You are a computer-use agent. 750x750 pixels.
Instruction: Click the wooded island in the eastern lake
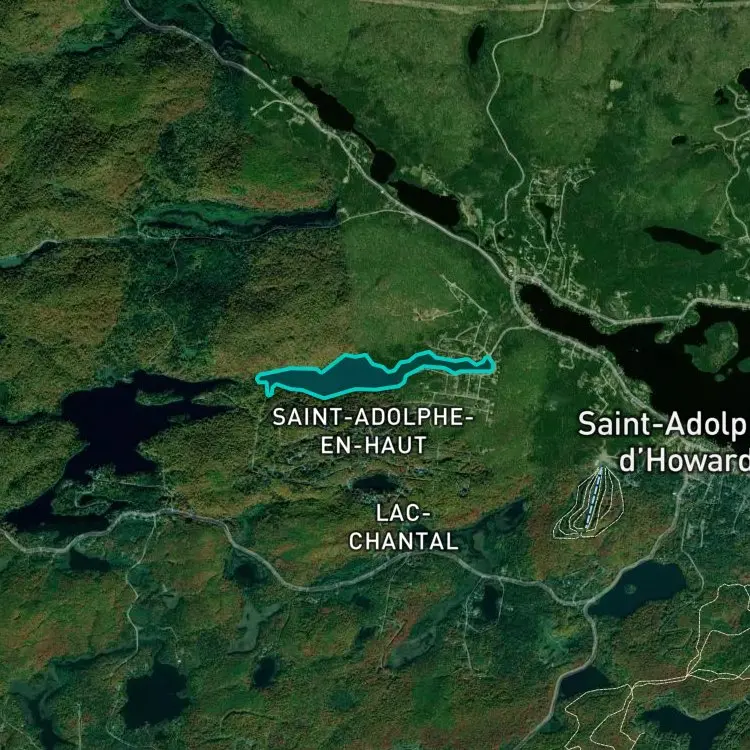(x=714, y=345)
